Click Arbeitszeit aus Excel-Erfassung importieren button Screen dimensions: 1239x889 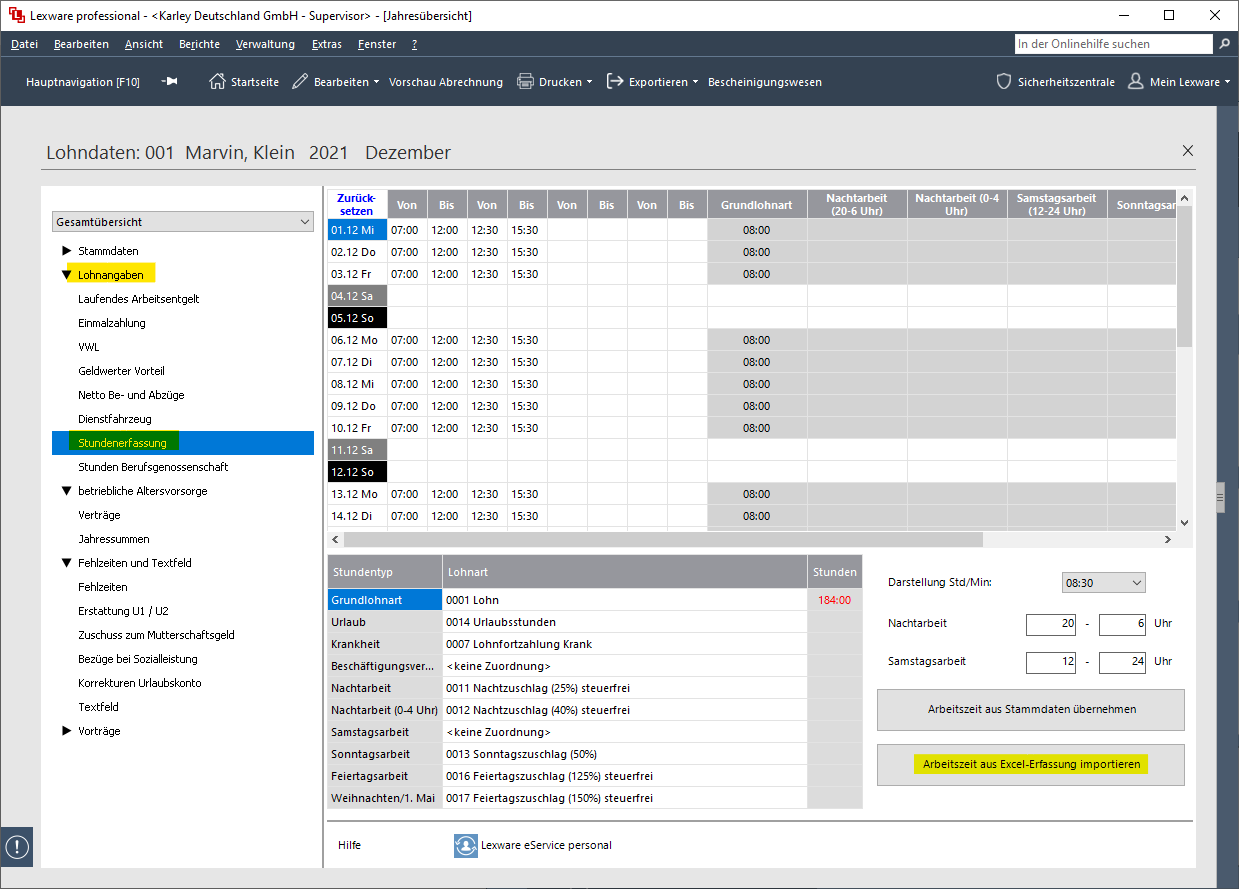tap(1031, 764)
